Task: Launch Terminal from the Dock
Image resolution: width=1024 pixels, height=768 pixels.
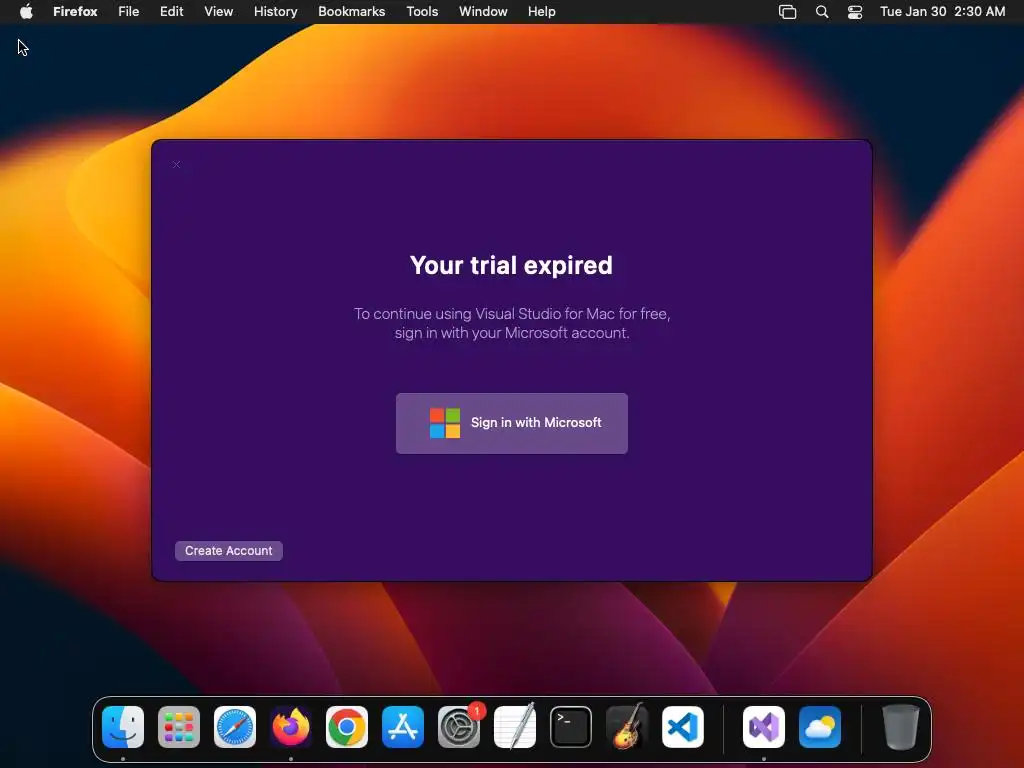Action: pos(571,727)
